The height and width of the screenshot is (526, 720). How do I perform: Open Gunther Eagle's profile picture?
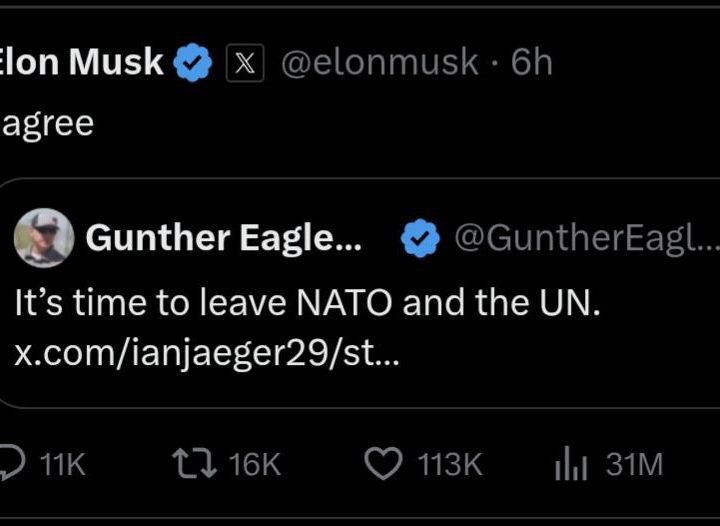pos(44,238)
